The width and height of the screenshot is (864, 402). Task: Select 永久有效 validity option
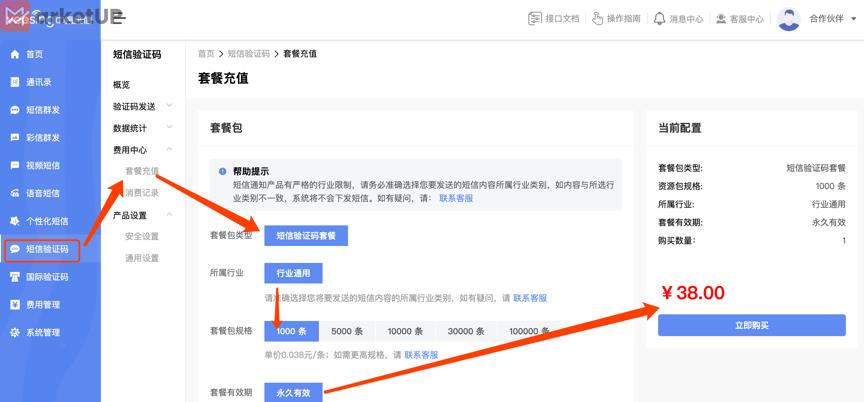coord(293,393)
